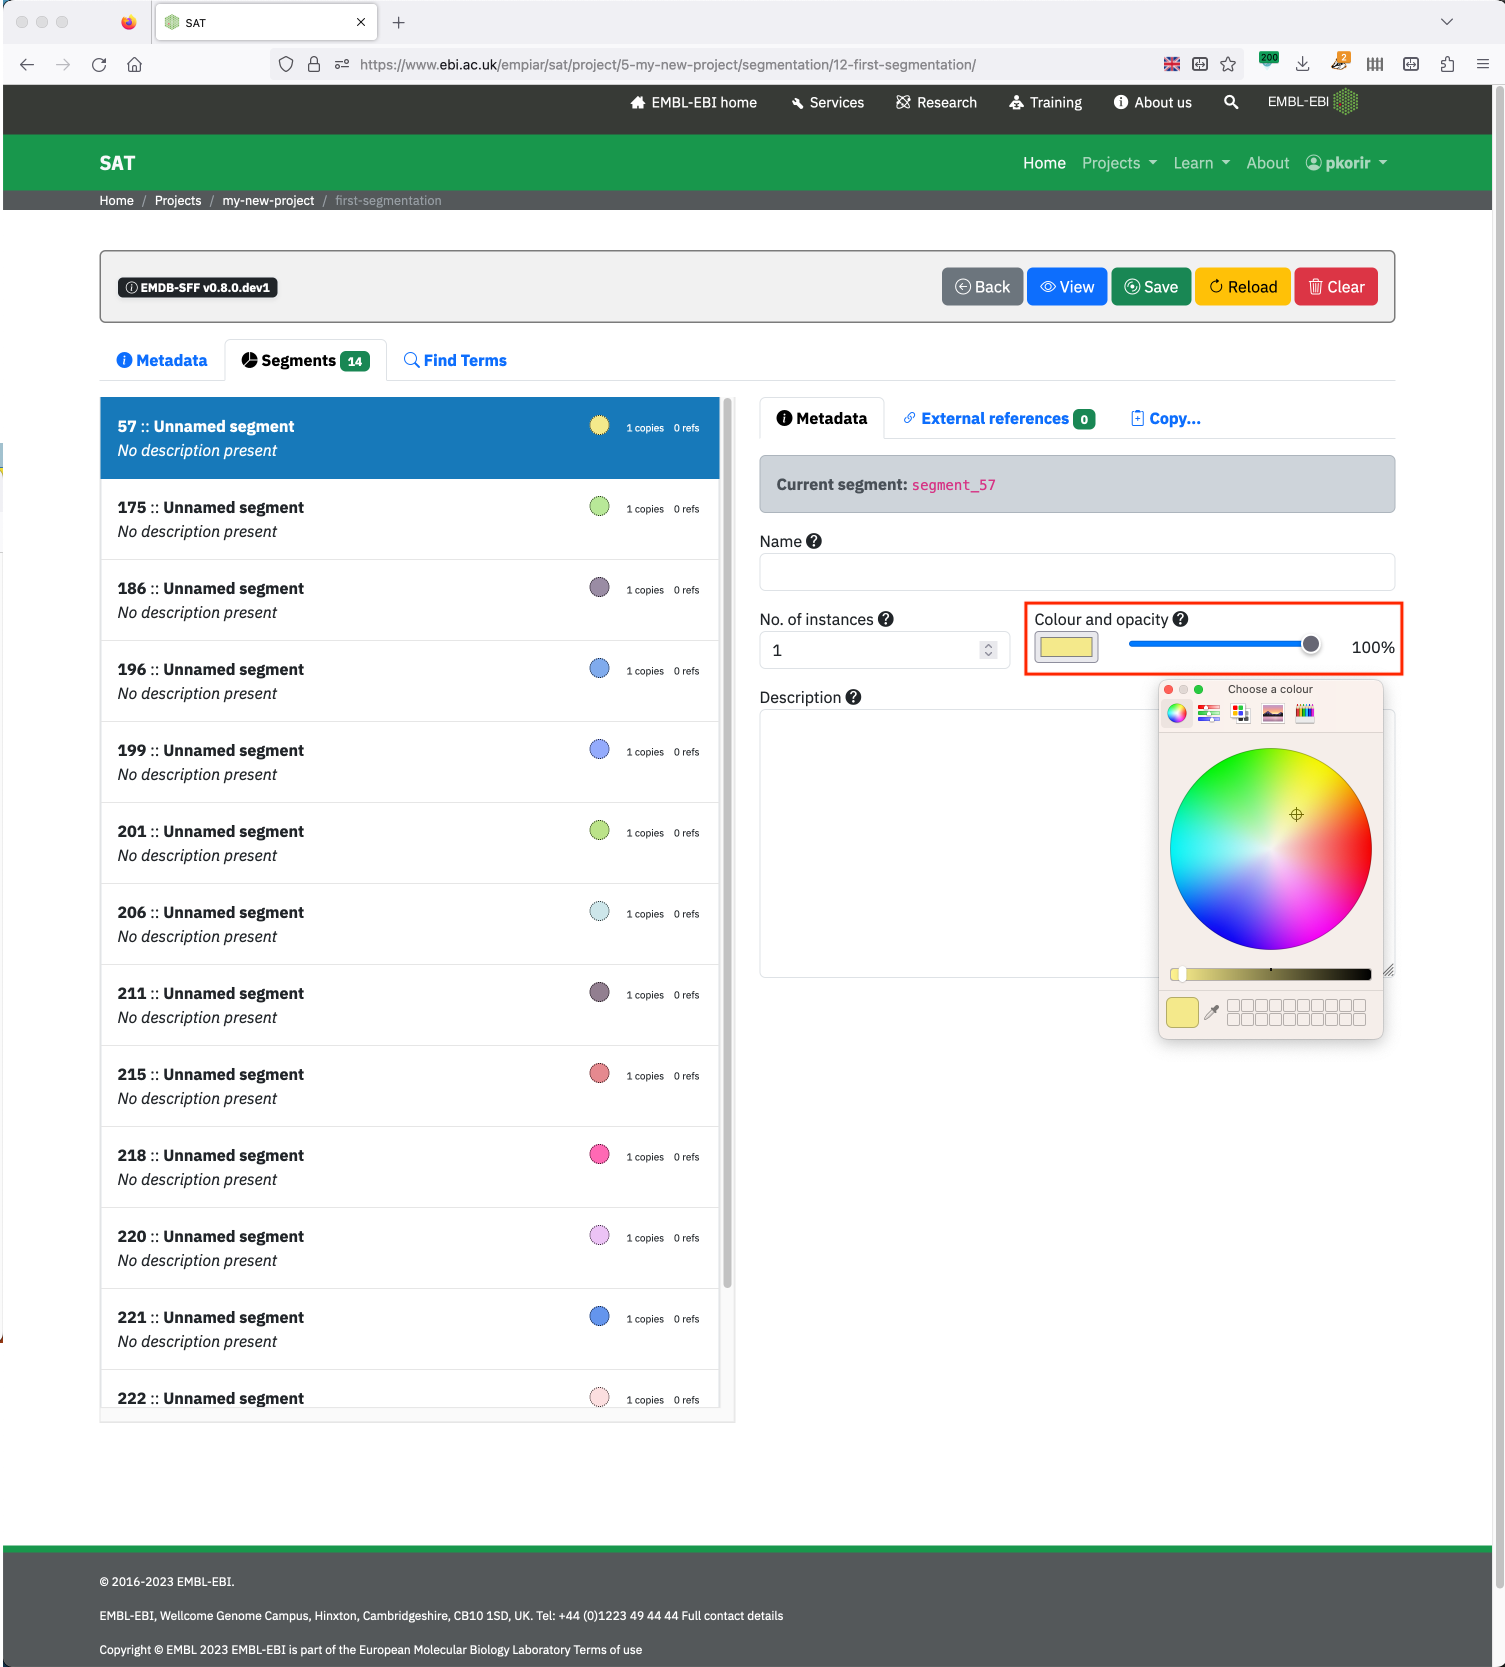Image resolution: width=1505 pixels, height=1667 pixels.
Task: Open the Copy... tab
Action: pos(1165,418)
